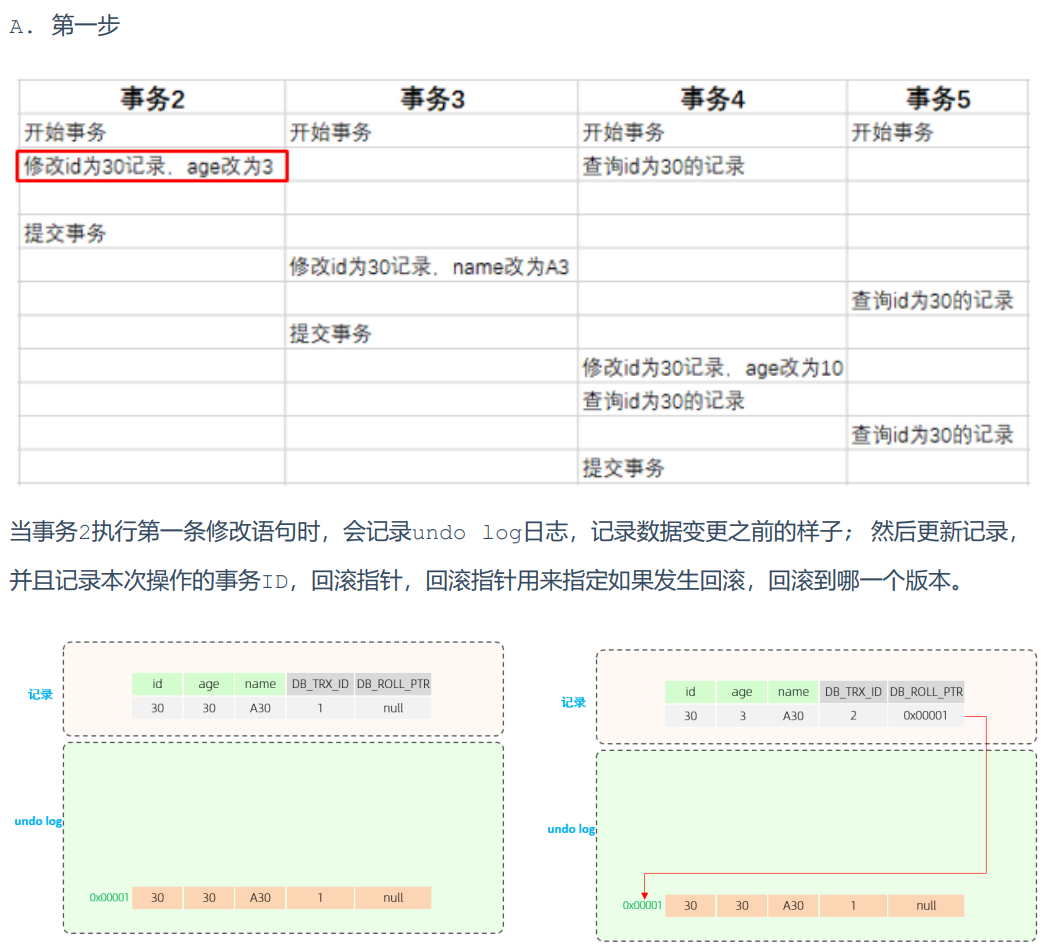Click the DB_ROLL_PTR header in the left diagram

coord(393,684)
